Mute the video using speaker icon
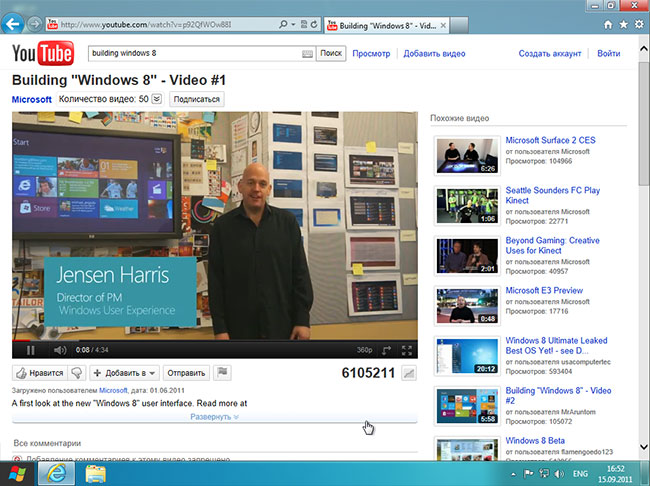Viewport: 650px width, 486px height. 60,350
